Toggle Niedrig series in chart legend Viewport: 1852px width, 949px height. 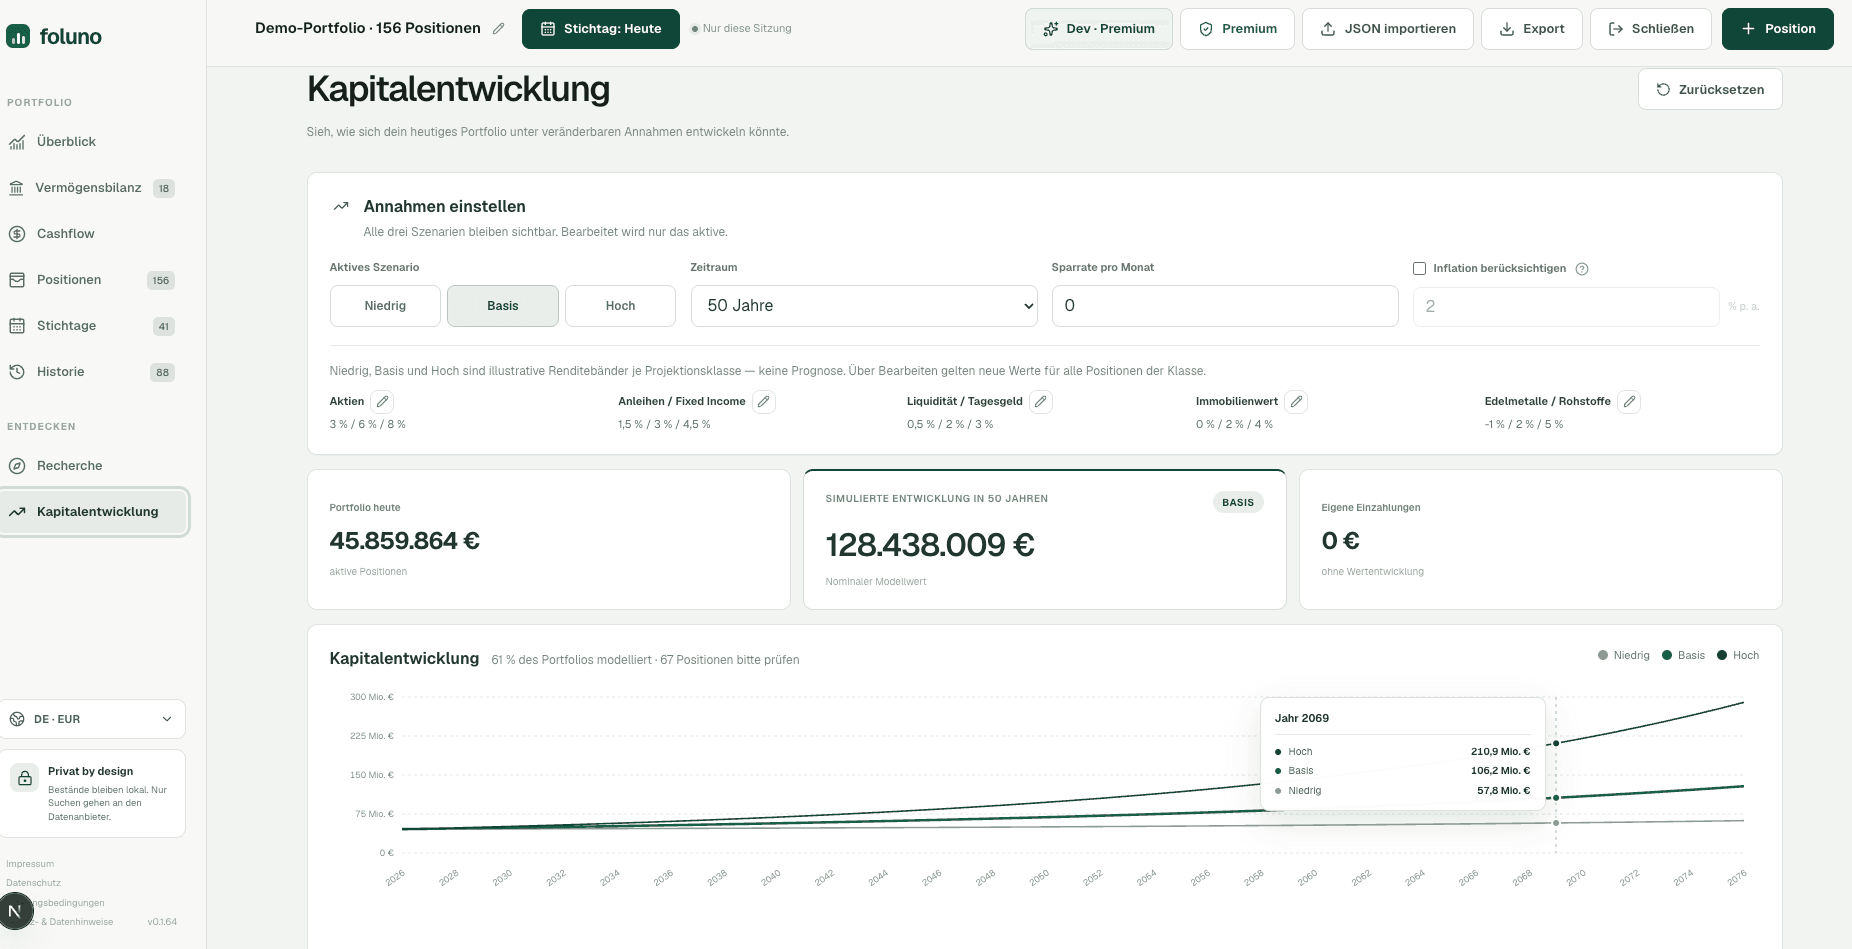pyautogui.click(x=1624, y=656)
